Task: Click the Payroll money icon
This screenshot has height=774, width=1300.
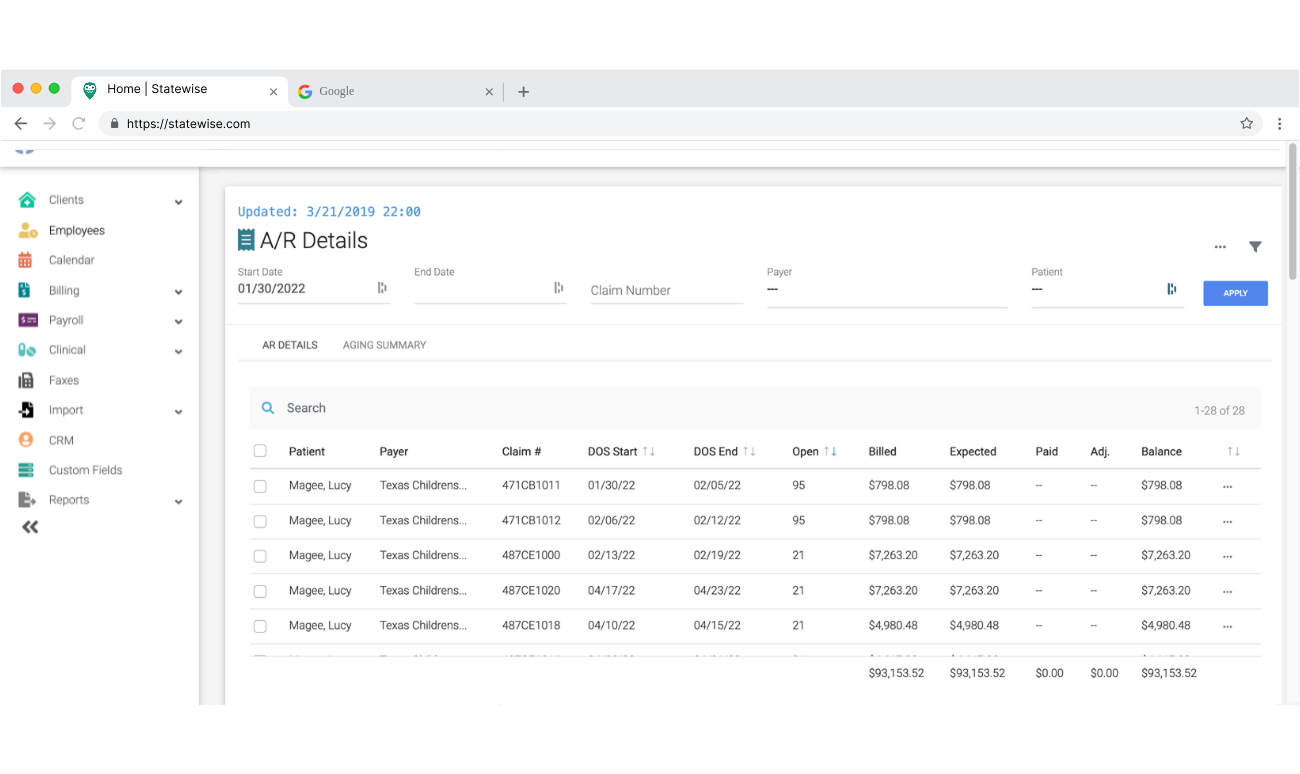Action: click(28, 320)
